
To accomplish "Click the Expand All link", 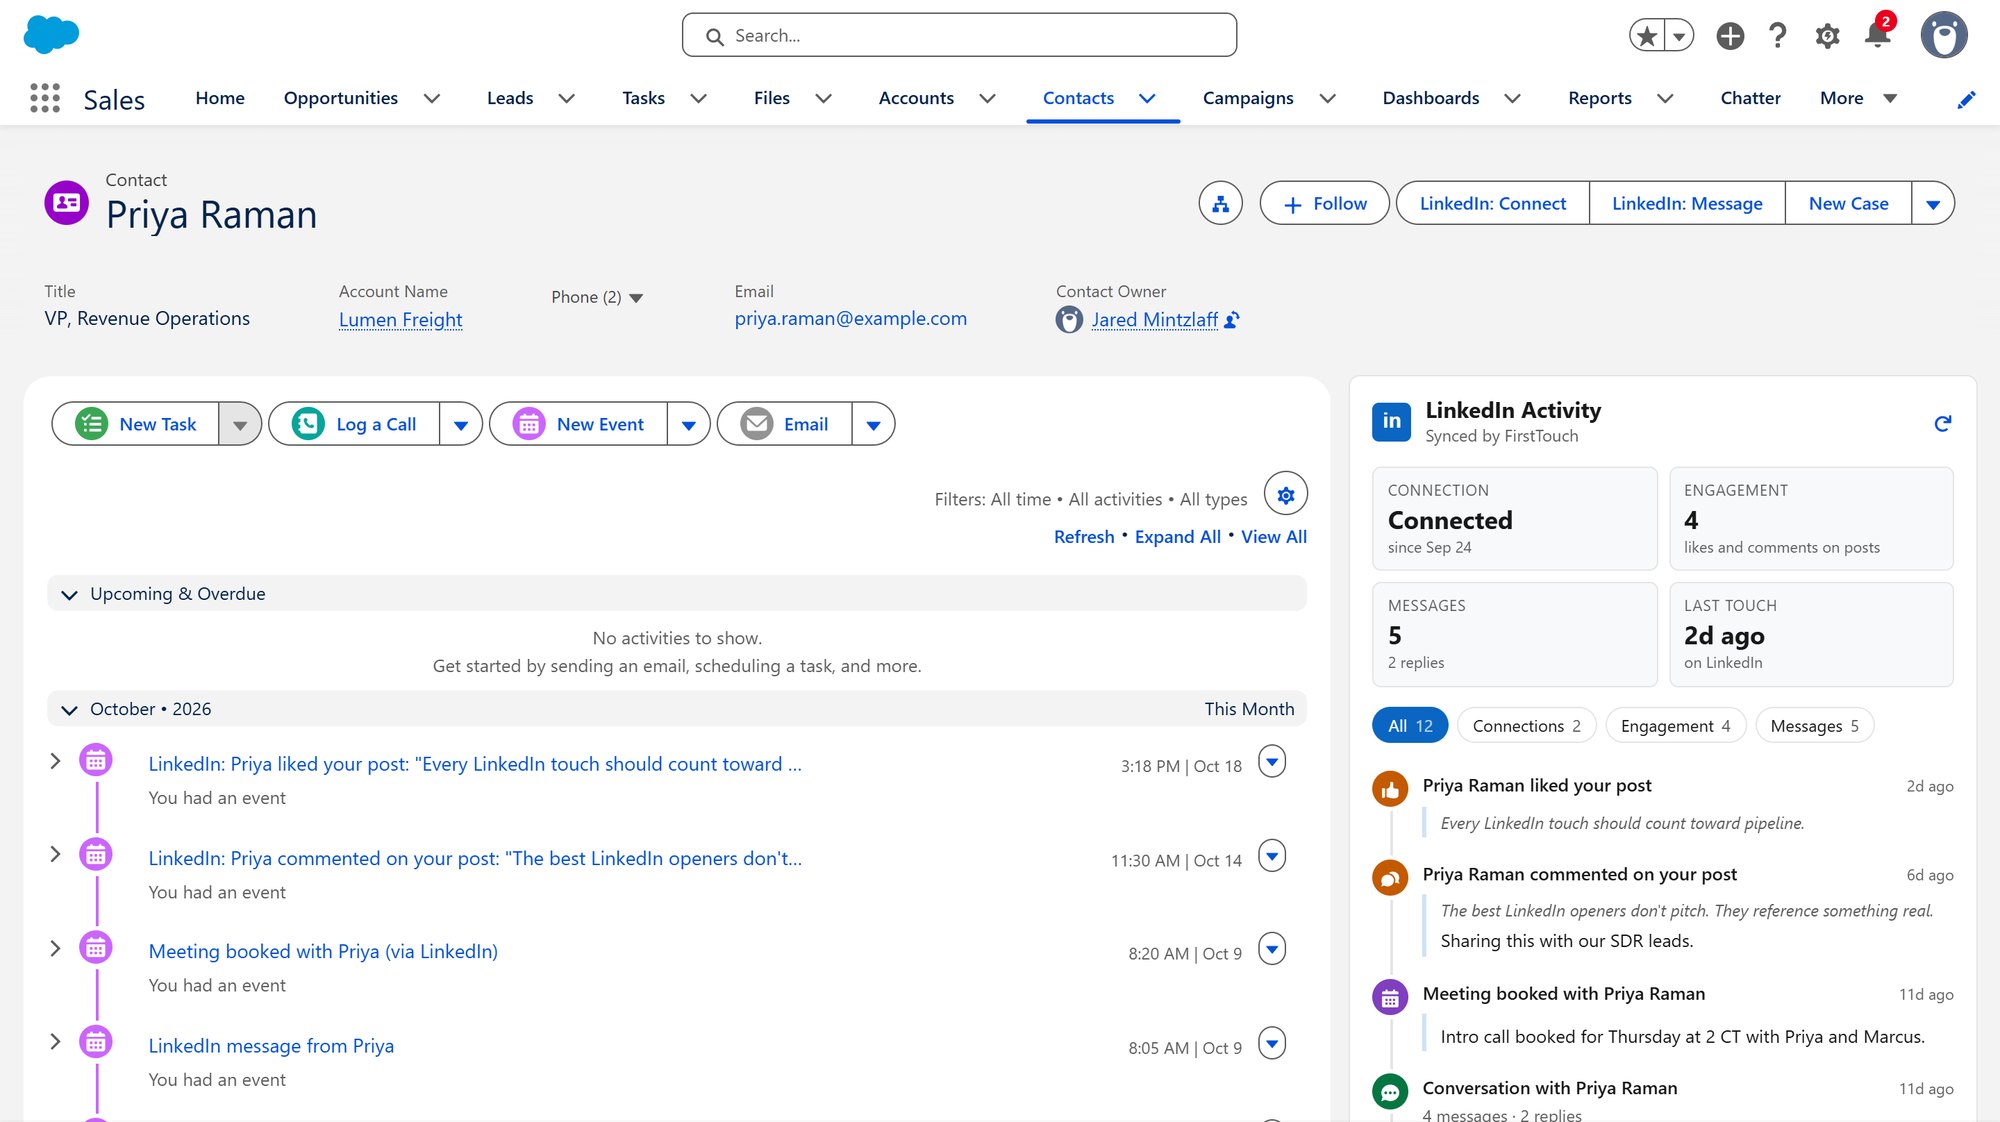I will pos(1177,537).
